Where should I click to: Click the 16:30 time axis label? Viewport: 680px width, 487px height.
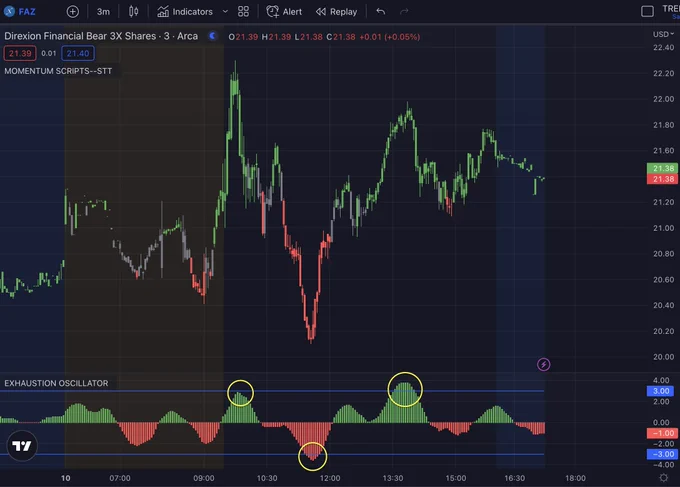tap(514, 478)
